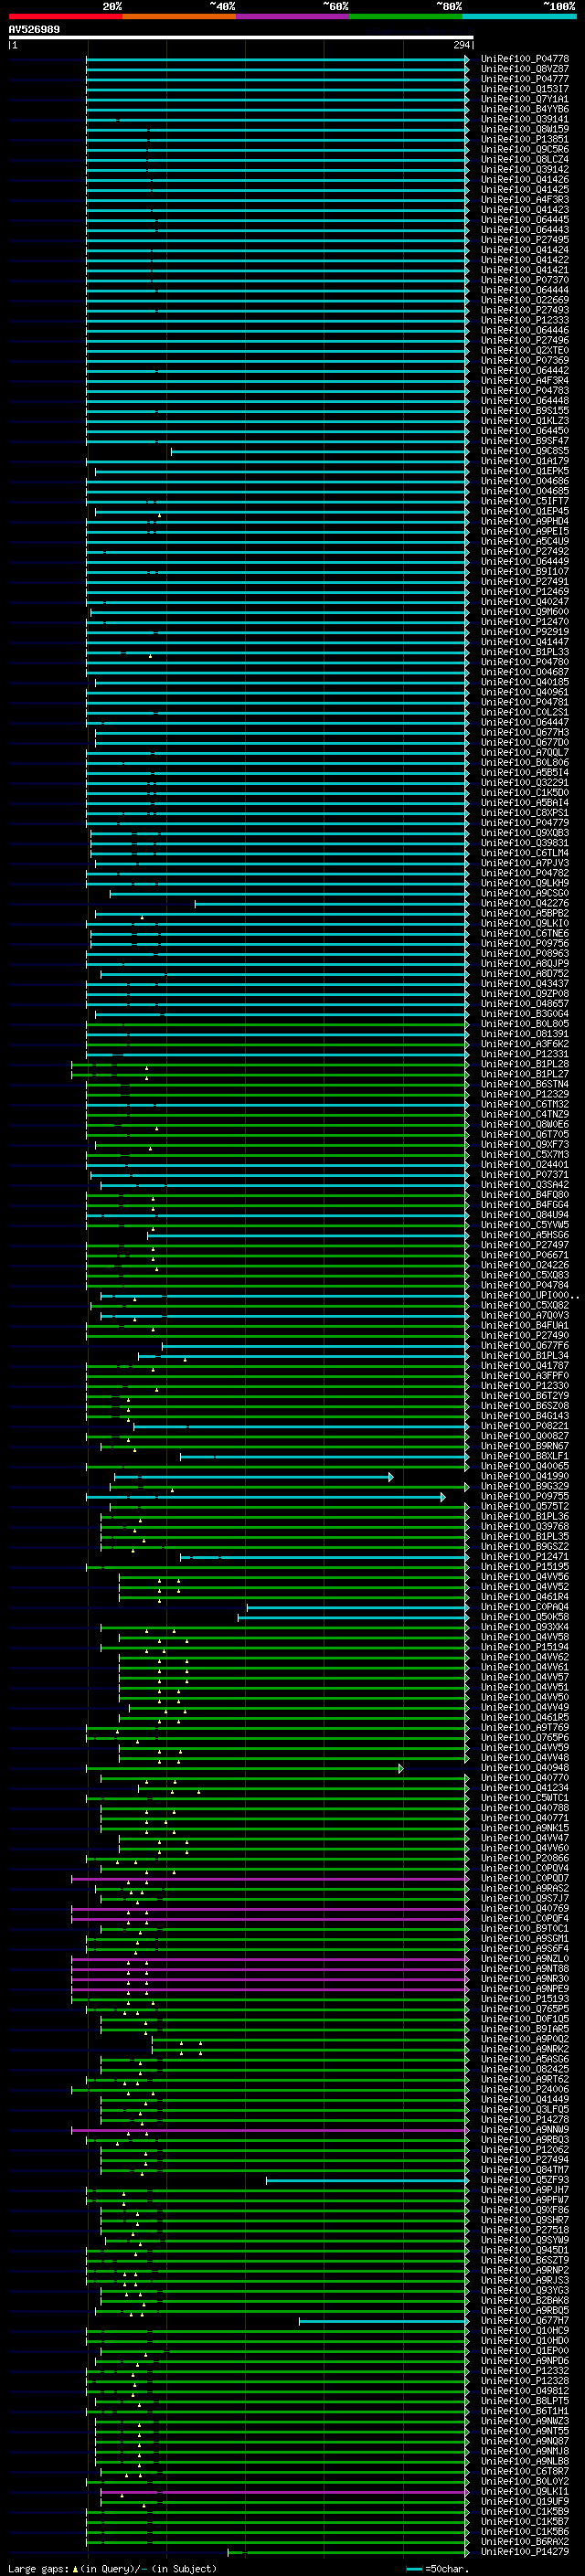
Task: Select the AV526989 query sequence label
Action: pos(34,29)
